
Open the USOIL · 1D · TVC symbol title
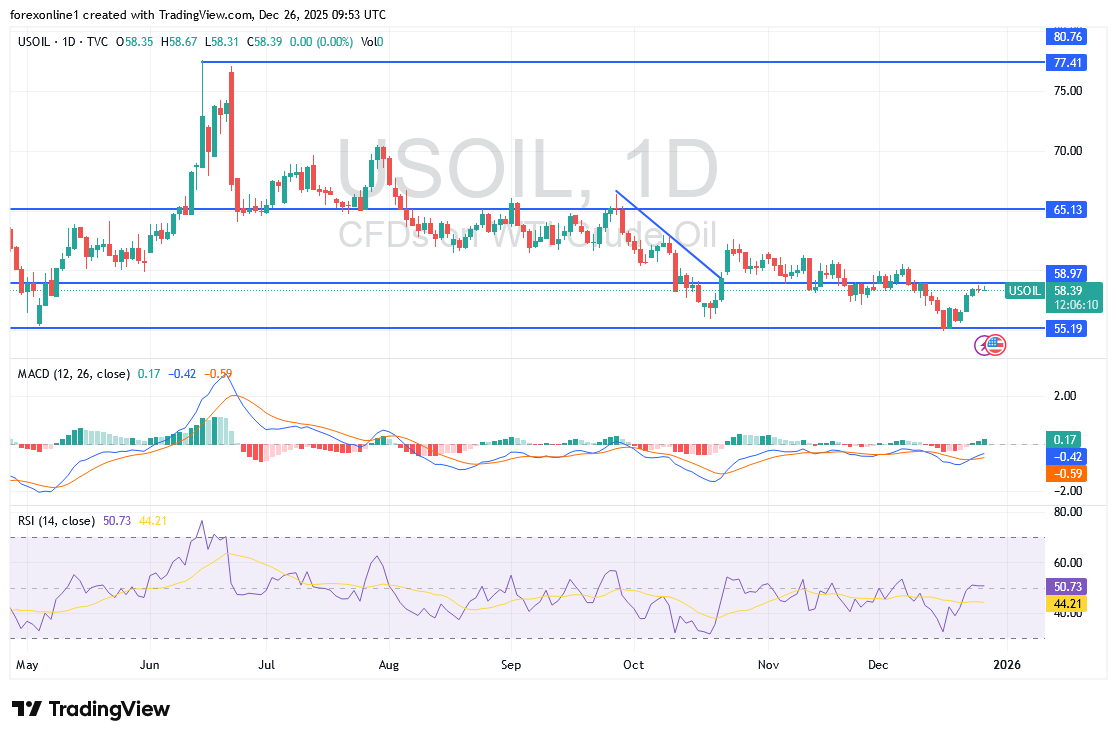63,42
